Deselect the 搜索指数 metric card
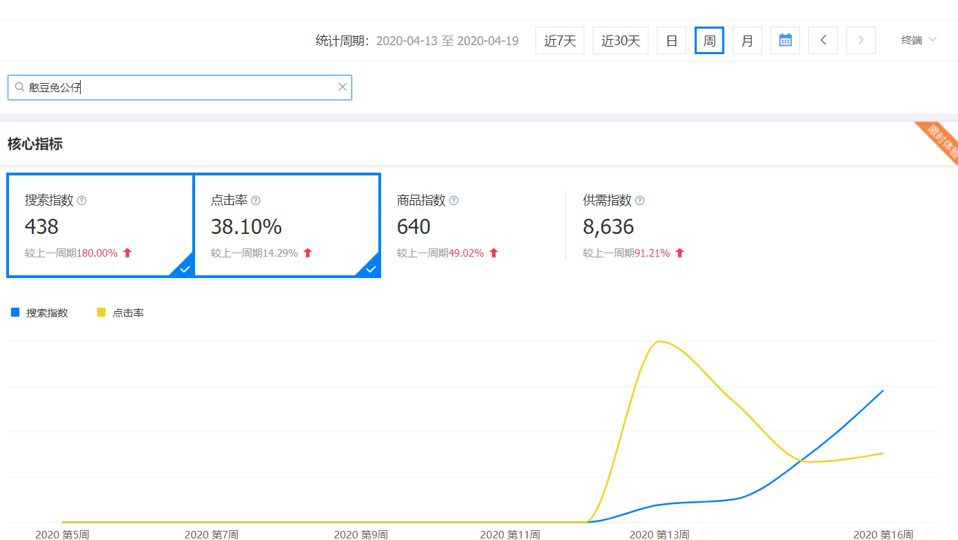 point(100,226)
